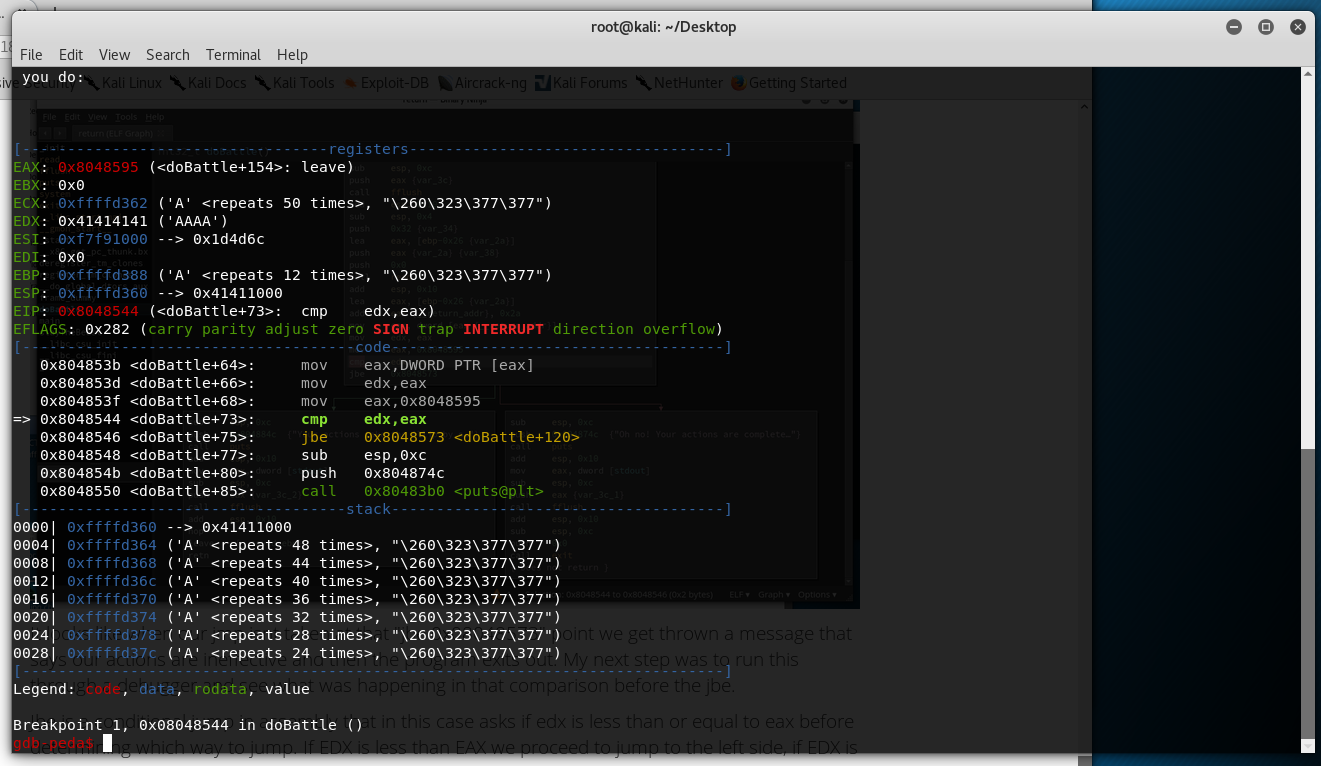Minimize the root@kali terminal window
1321x766 pixels.
[x=1238, y=27]
